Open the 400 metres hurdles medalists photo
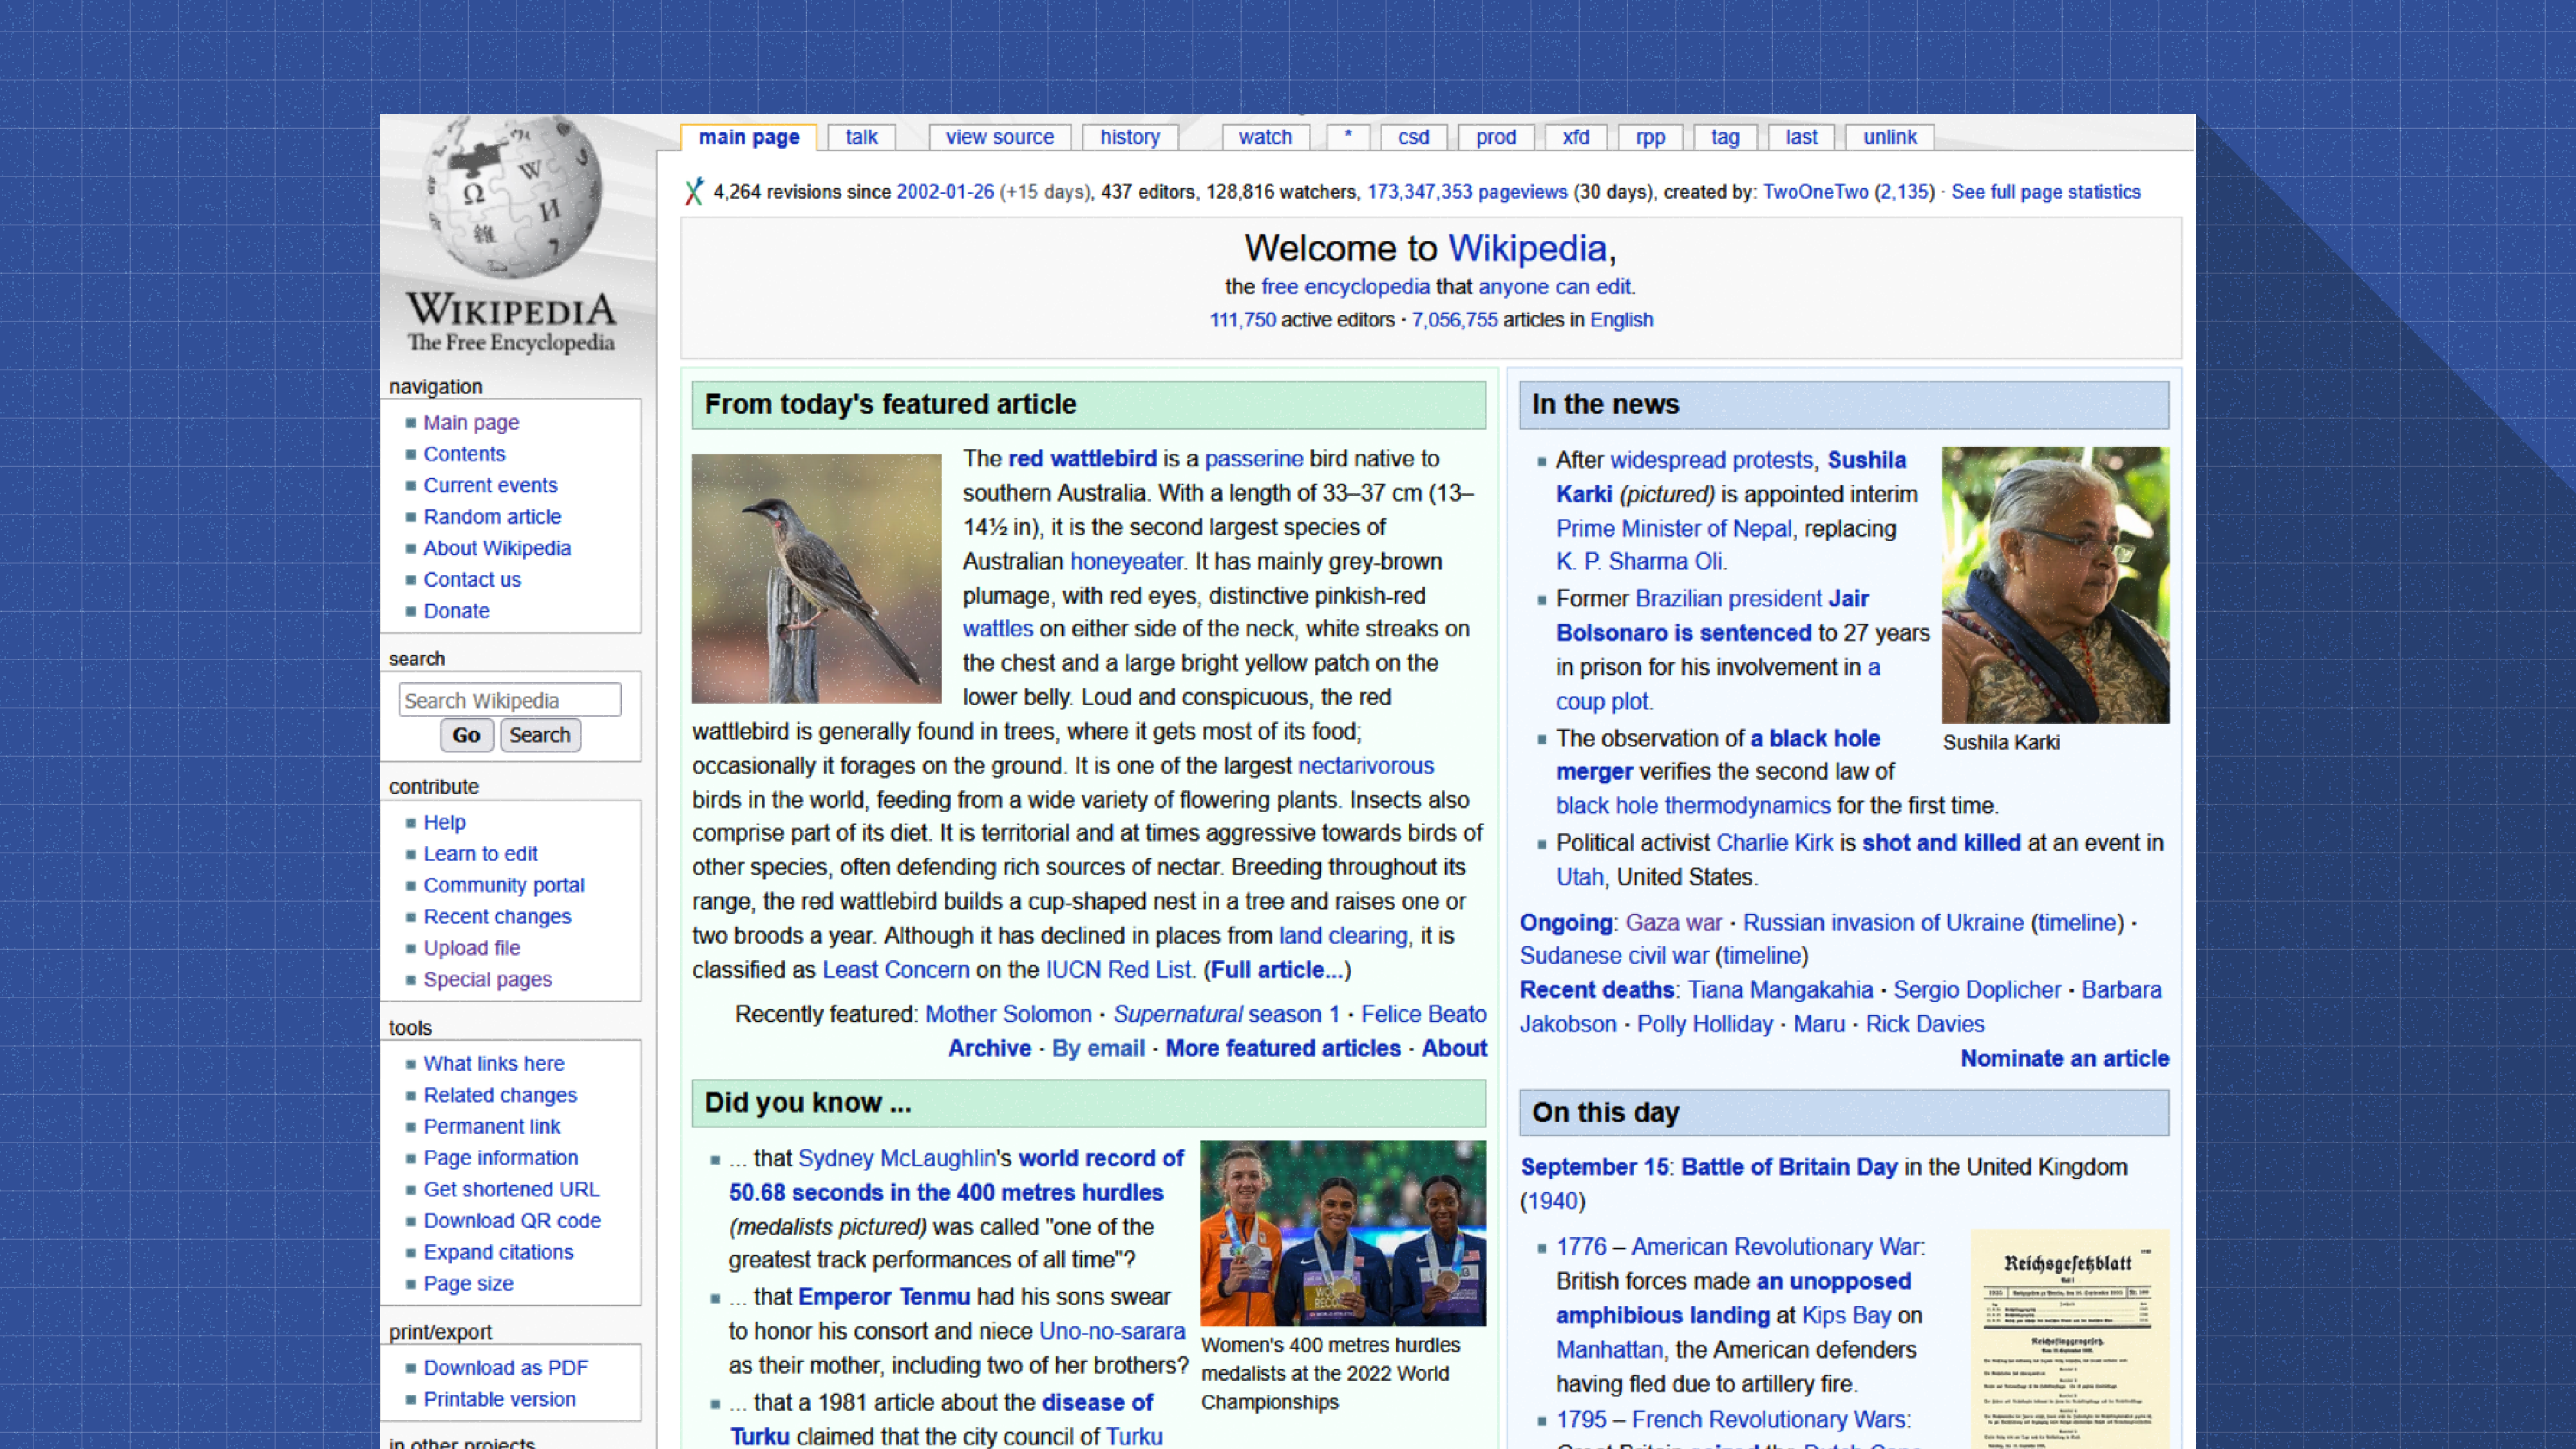Viewport: 2576px width, 1449px height. coord(1342,1233)
